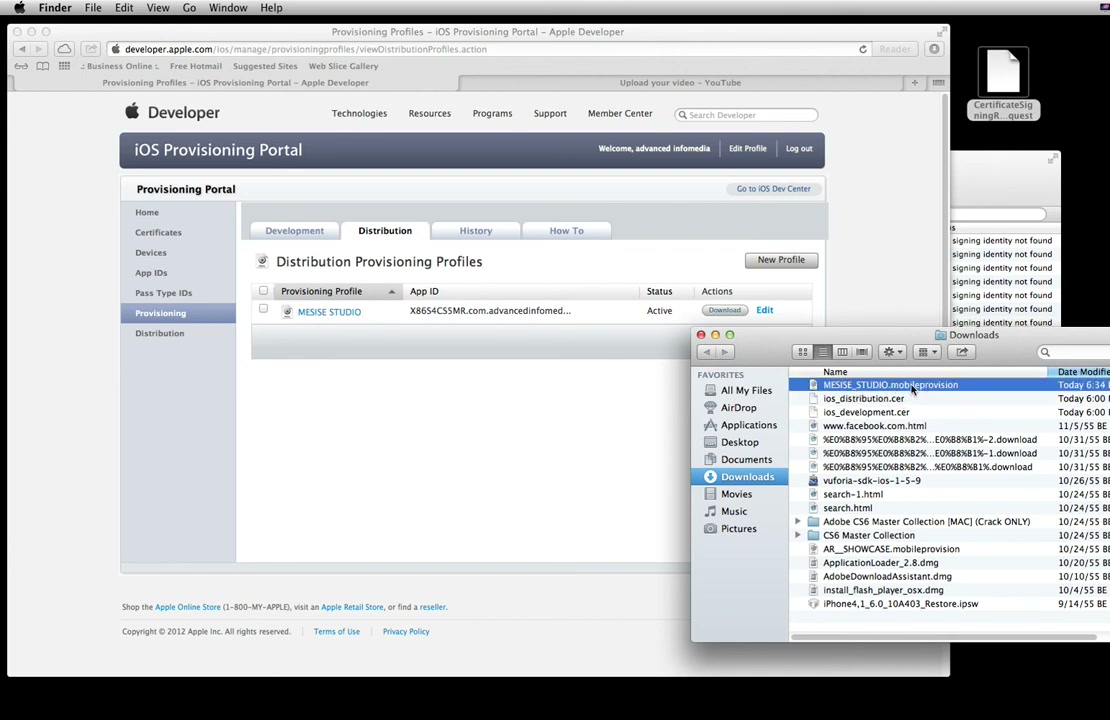Open AirDrop in Finder sidebar

tap(738, 408)
